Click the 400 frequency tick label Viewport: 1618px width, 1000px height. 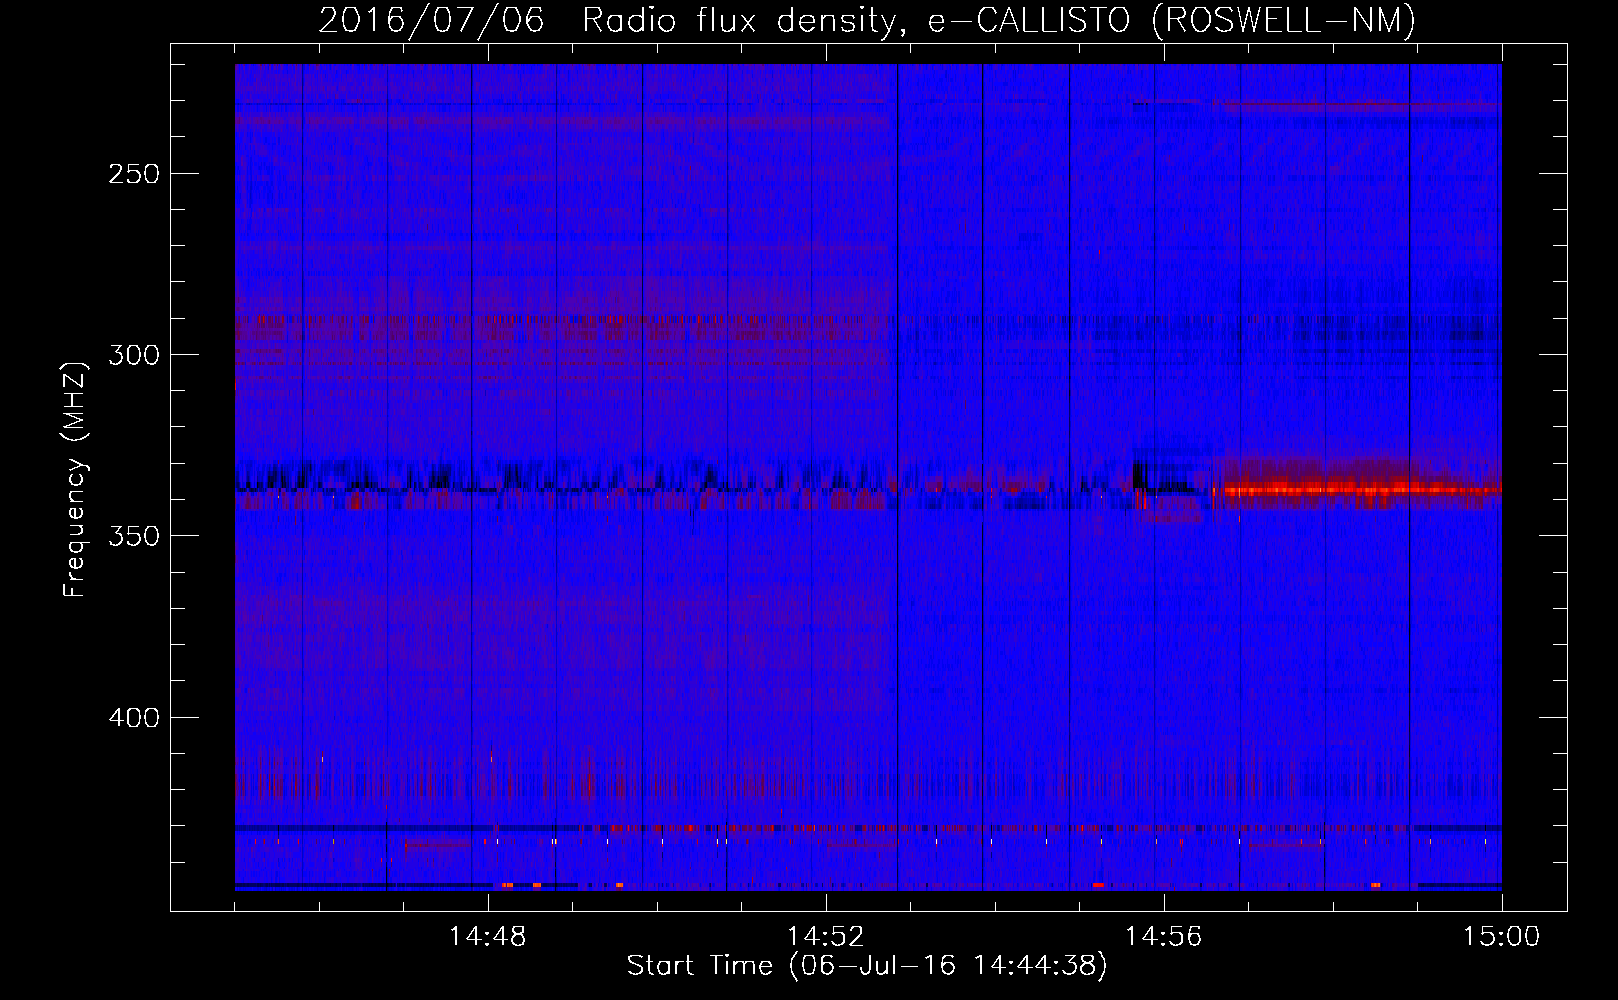(x=132, y=718)
